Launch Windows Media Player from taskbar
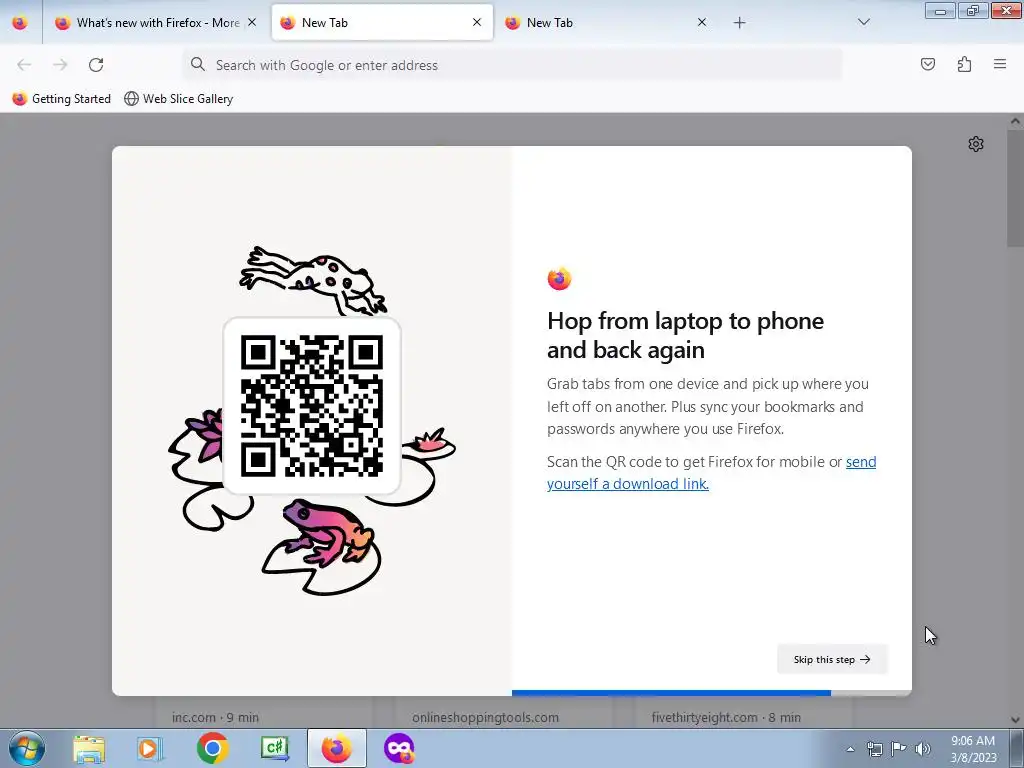Image resolution: width=1024 pixels, height=768 pixels. [x=150, y=748]
